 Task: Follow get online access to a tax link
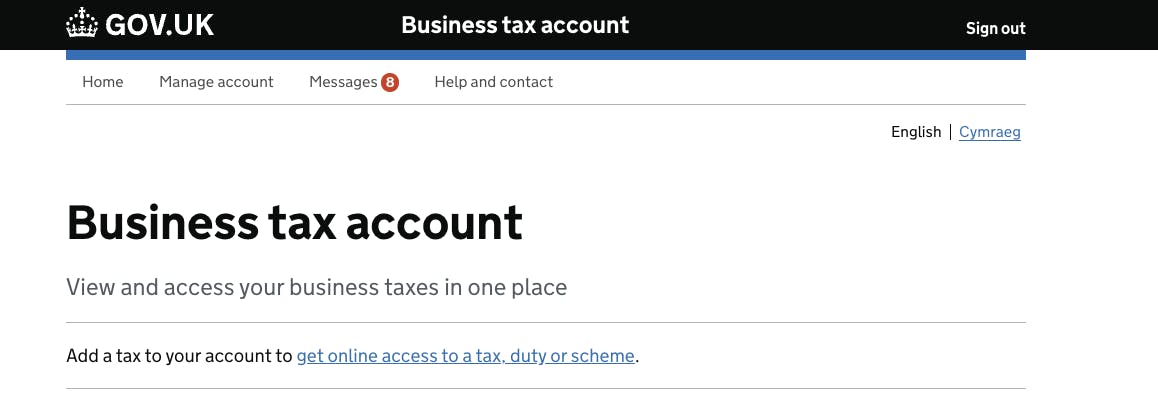click(465, 356)
